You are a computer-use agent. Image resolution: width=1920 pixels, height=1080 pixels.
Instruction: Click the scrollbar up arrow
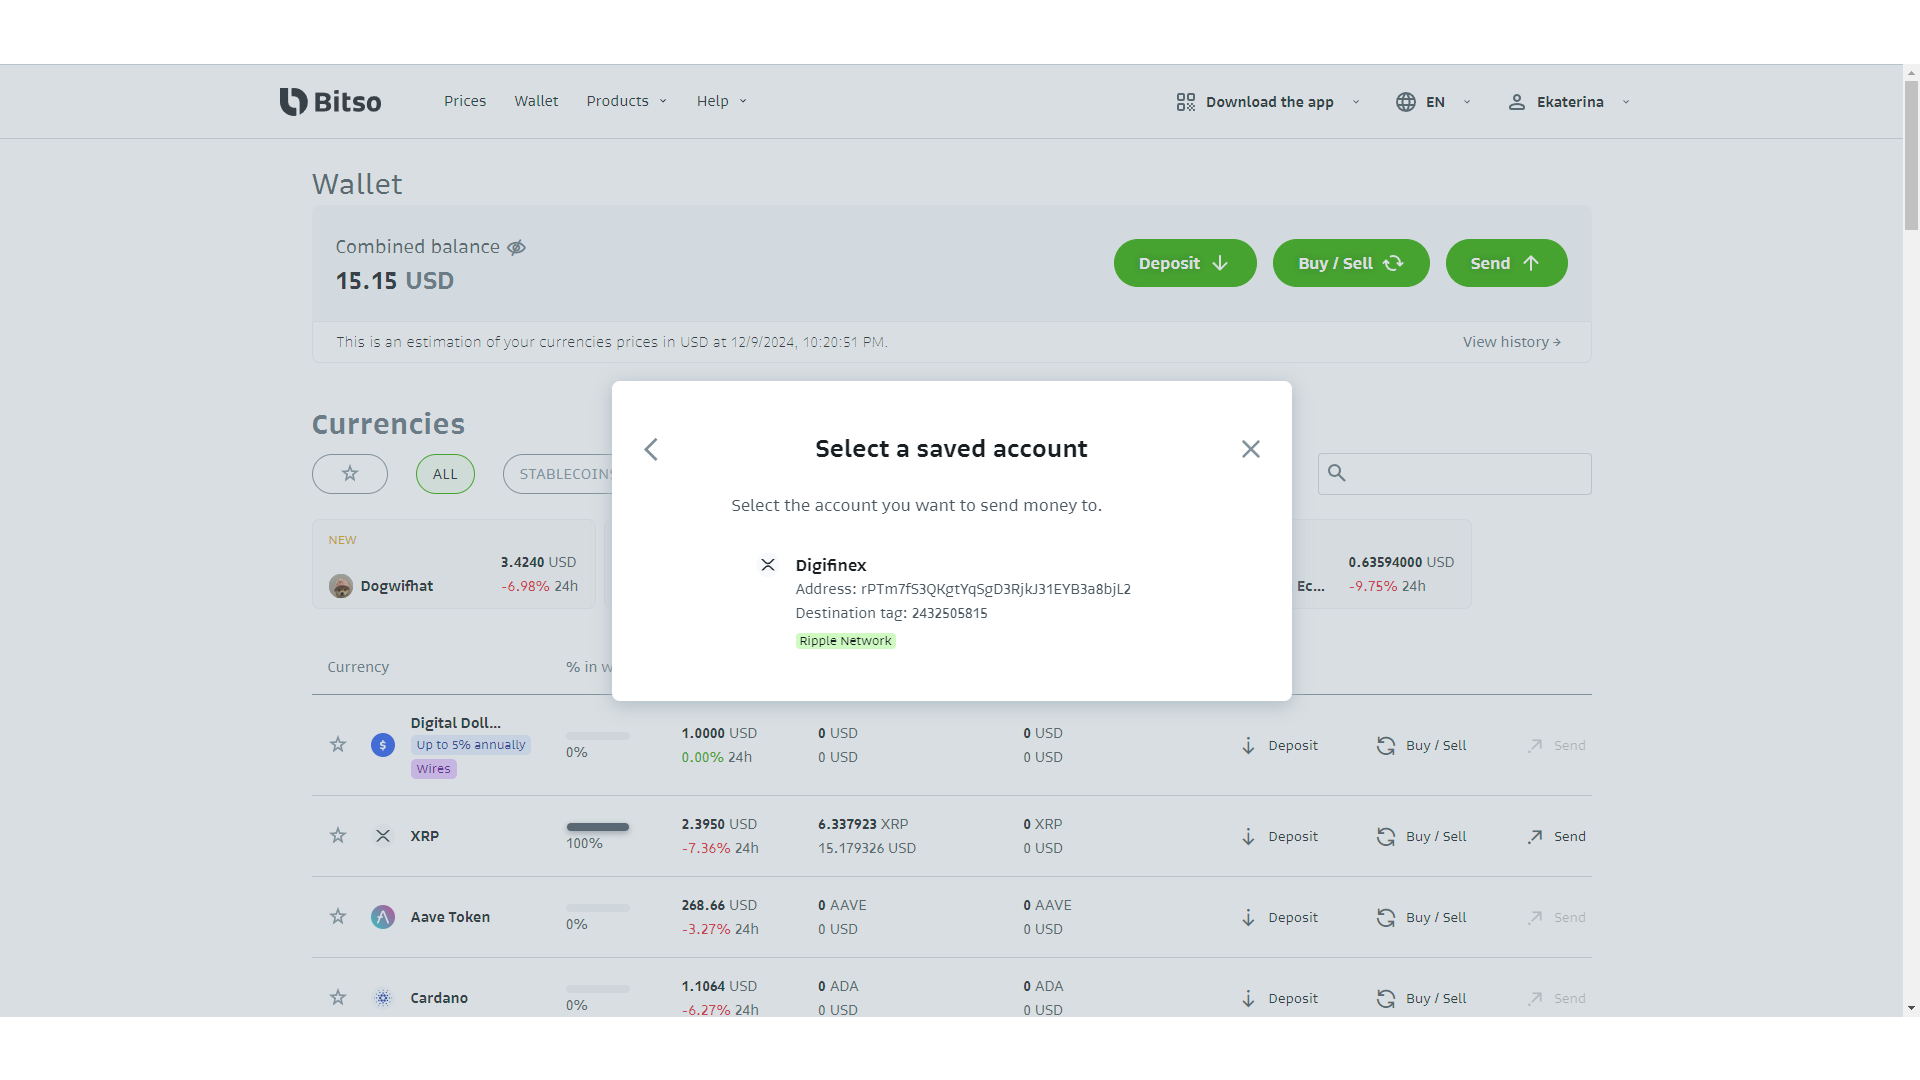pos(1911,73)
